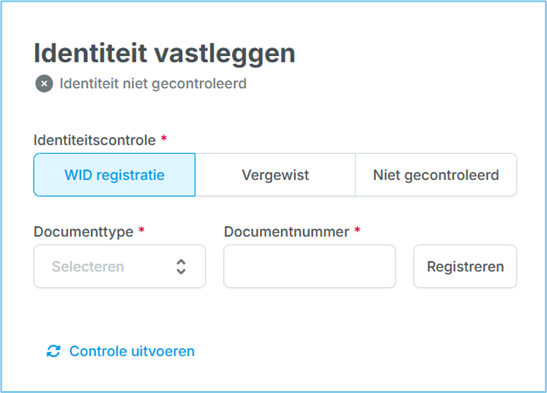Image resolution: width=547 pixels, height=393 pixels.
Task: Choose the Vergewist option
Action: click(275, 175)
